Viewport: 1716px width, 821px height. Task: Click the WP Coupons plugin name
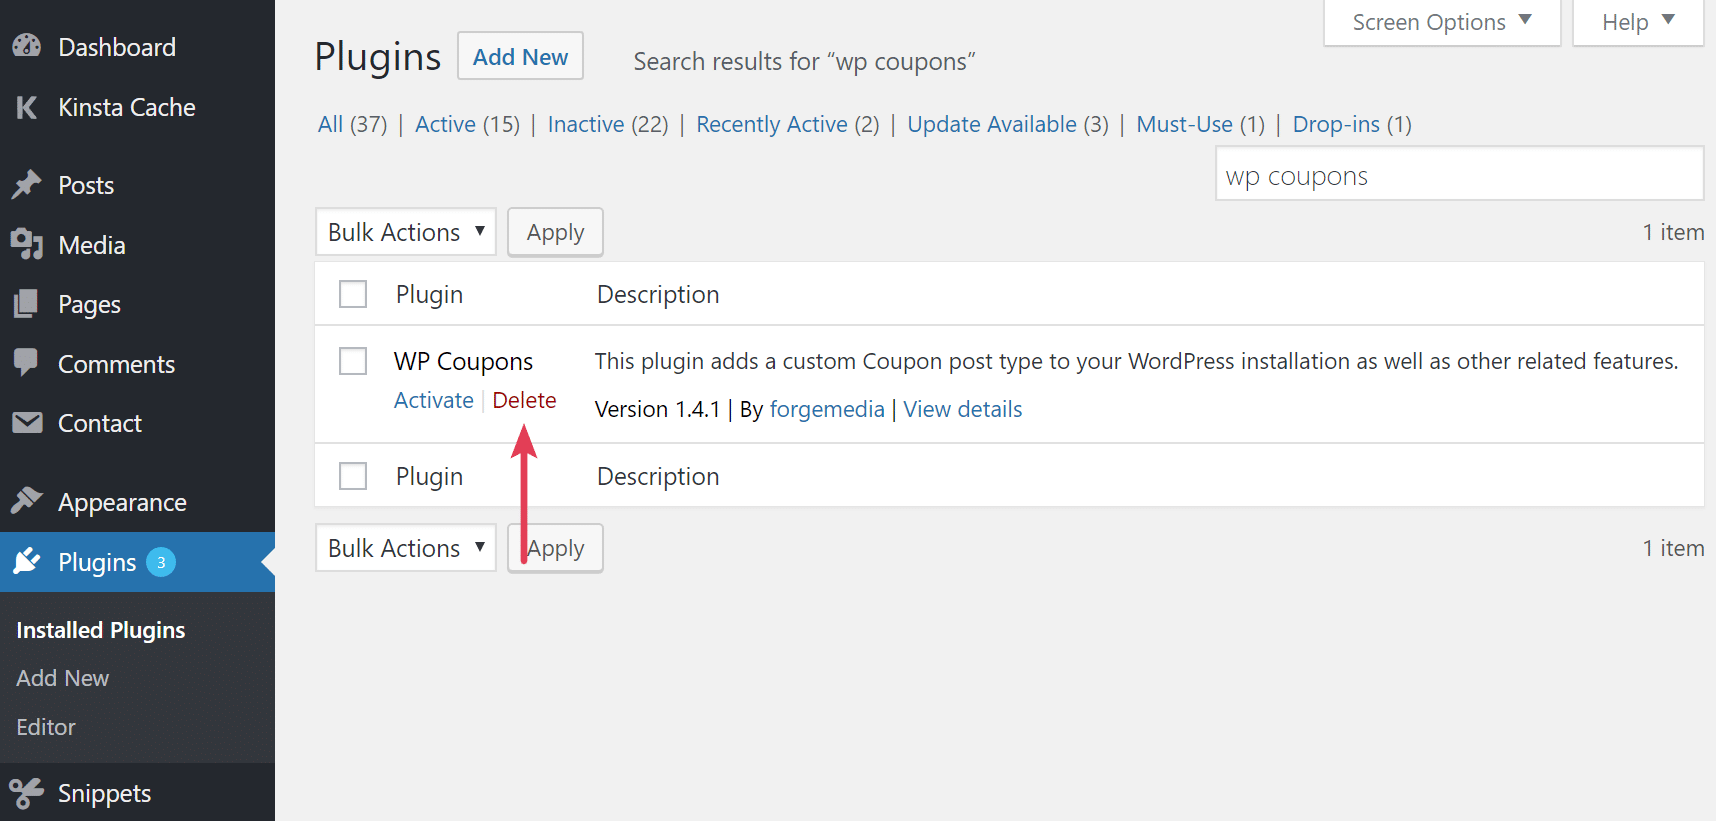click(463, 361)
